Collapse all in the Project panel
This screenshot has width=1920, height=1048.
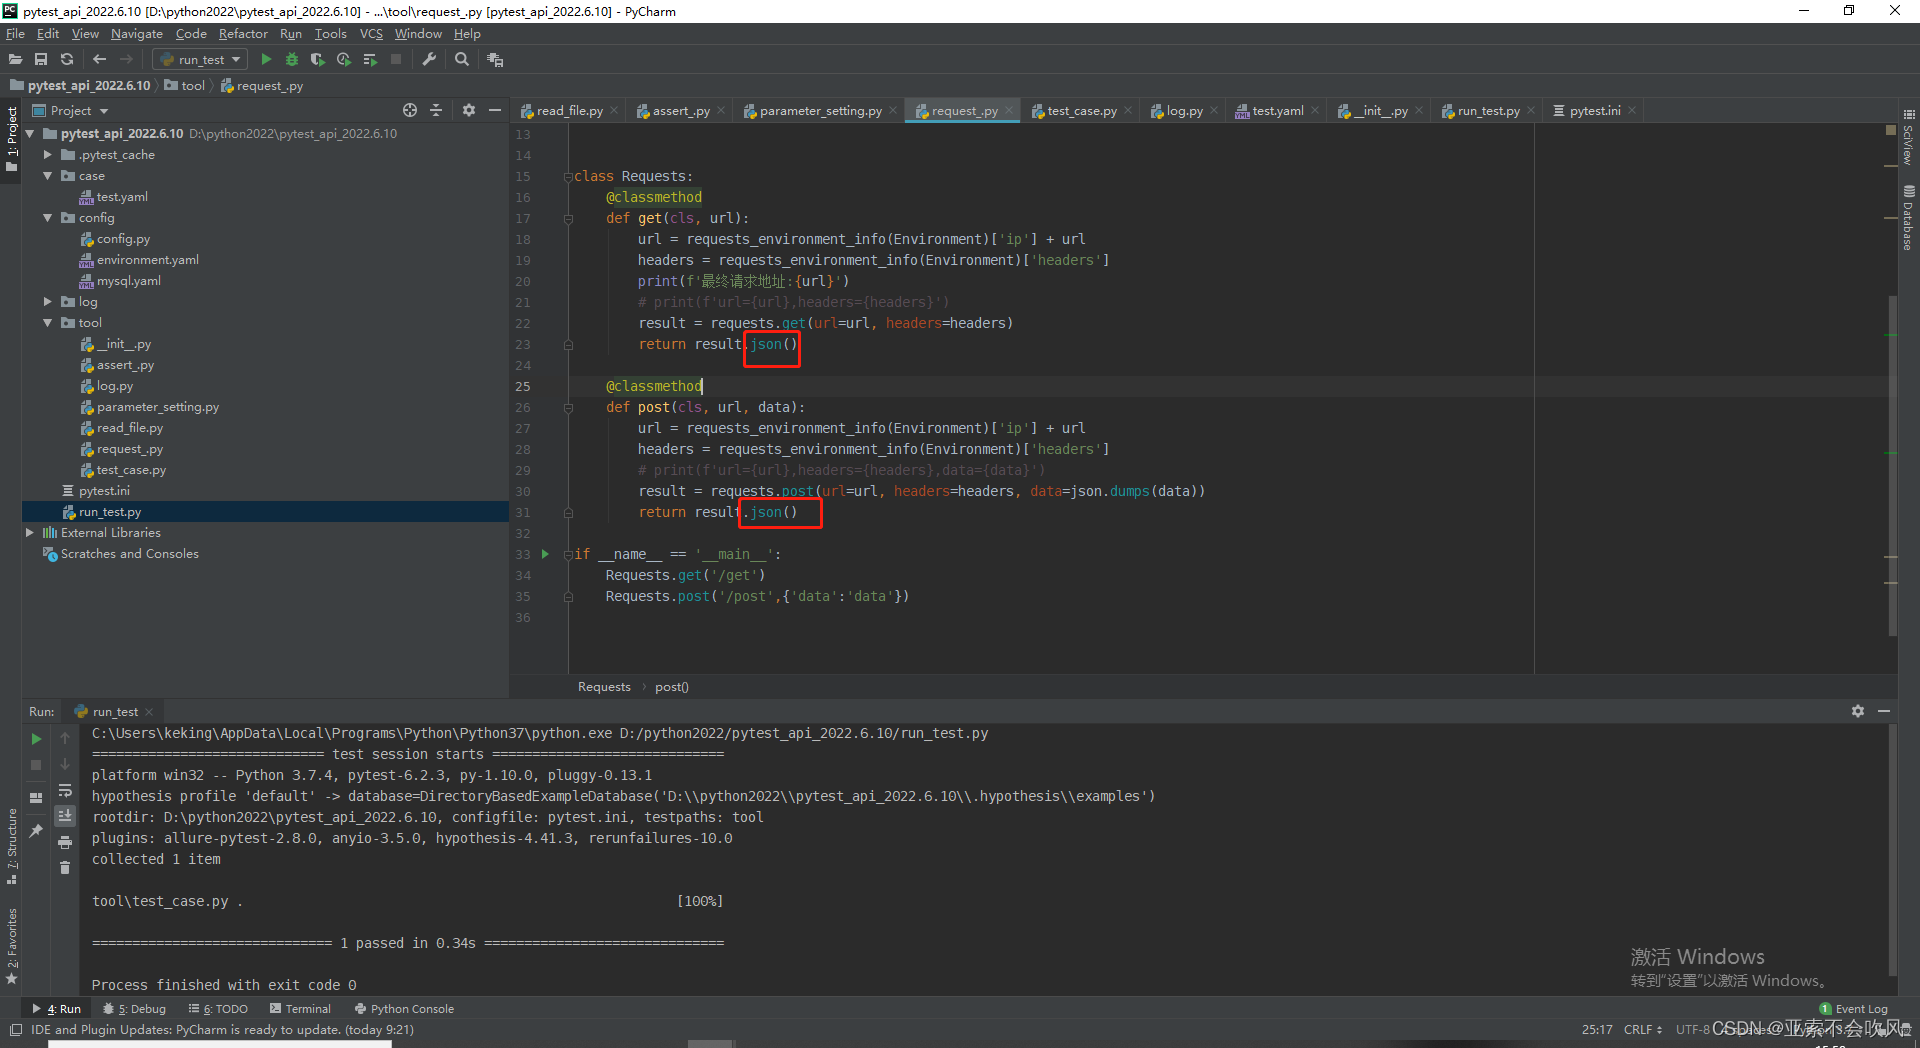(x=436, y=110)
